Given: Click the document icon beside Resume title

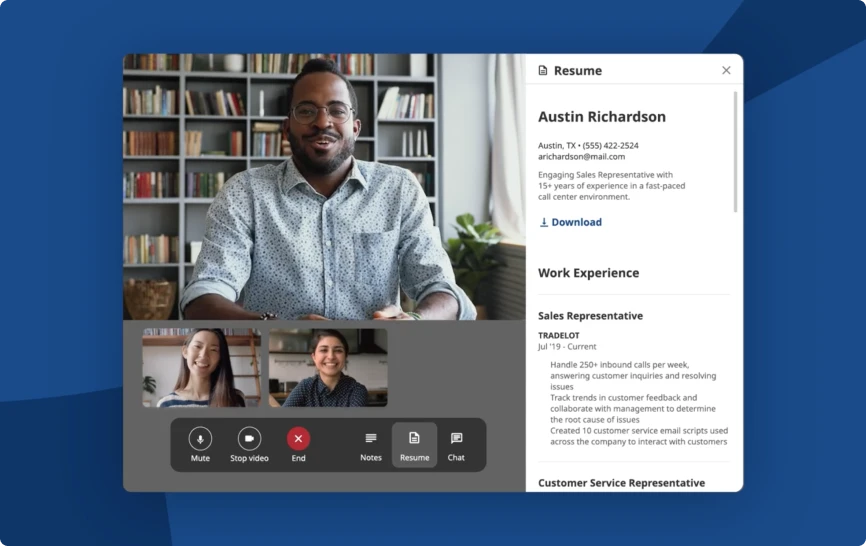Looking at the screenshot, I should click(543, 71).
